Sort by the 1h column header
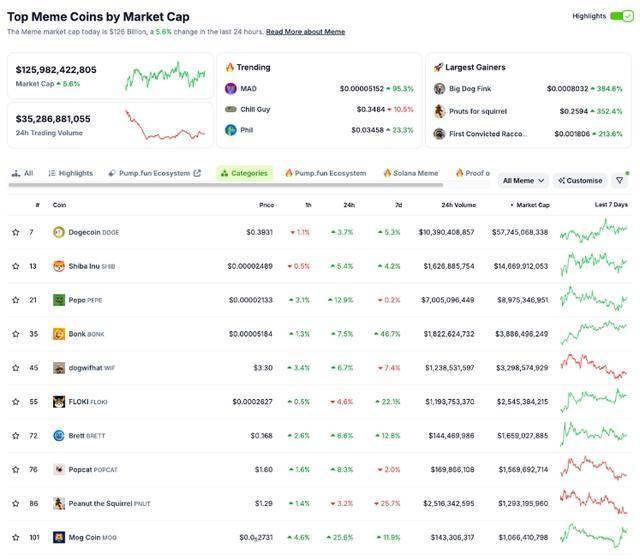The image size is (640, 560). 308,205
